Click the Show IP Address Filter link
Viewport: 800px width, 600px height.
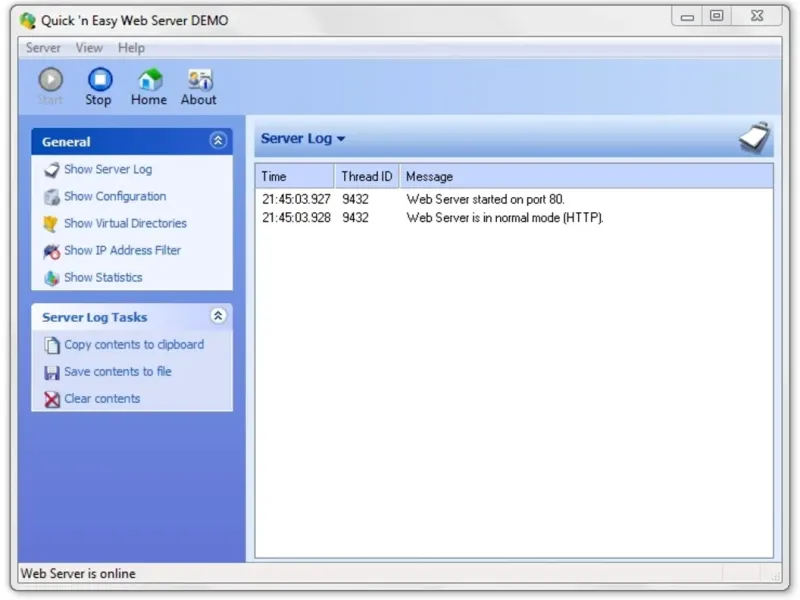click(122, 251)
